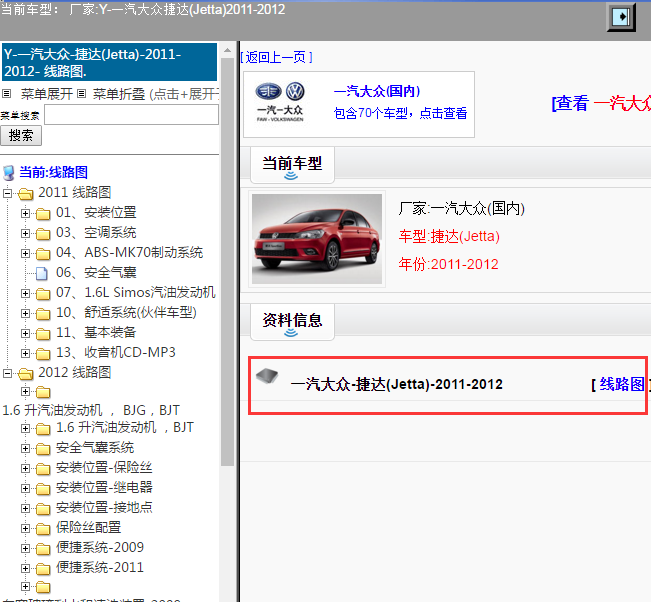Click the 当前:线路图 computer icon
This screenshot has width=651, height=602.
click(8, 173)
